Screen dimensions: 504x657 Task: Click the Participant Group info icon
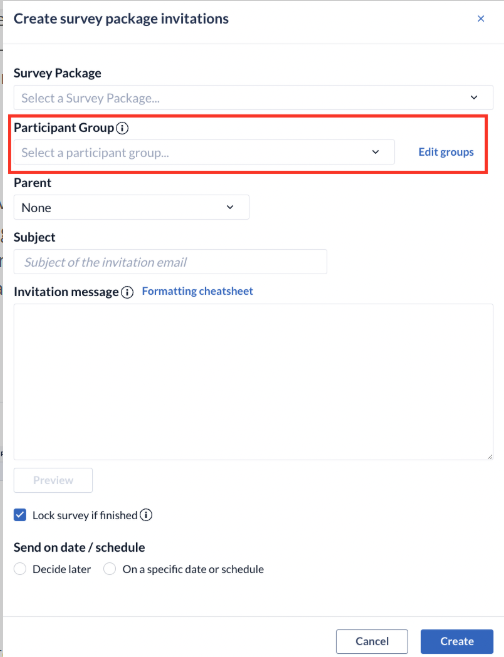click(122, 128)
